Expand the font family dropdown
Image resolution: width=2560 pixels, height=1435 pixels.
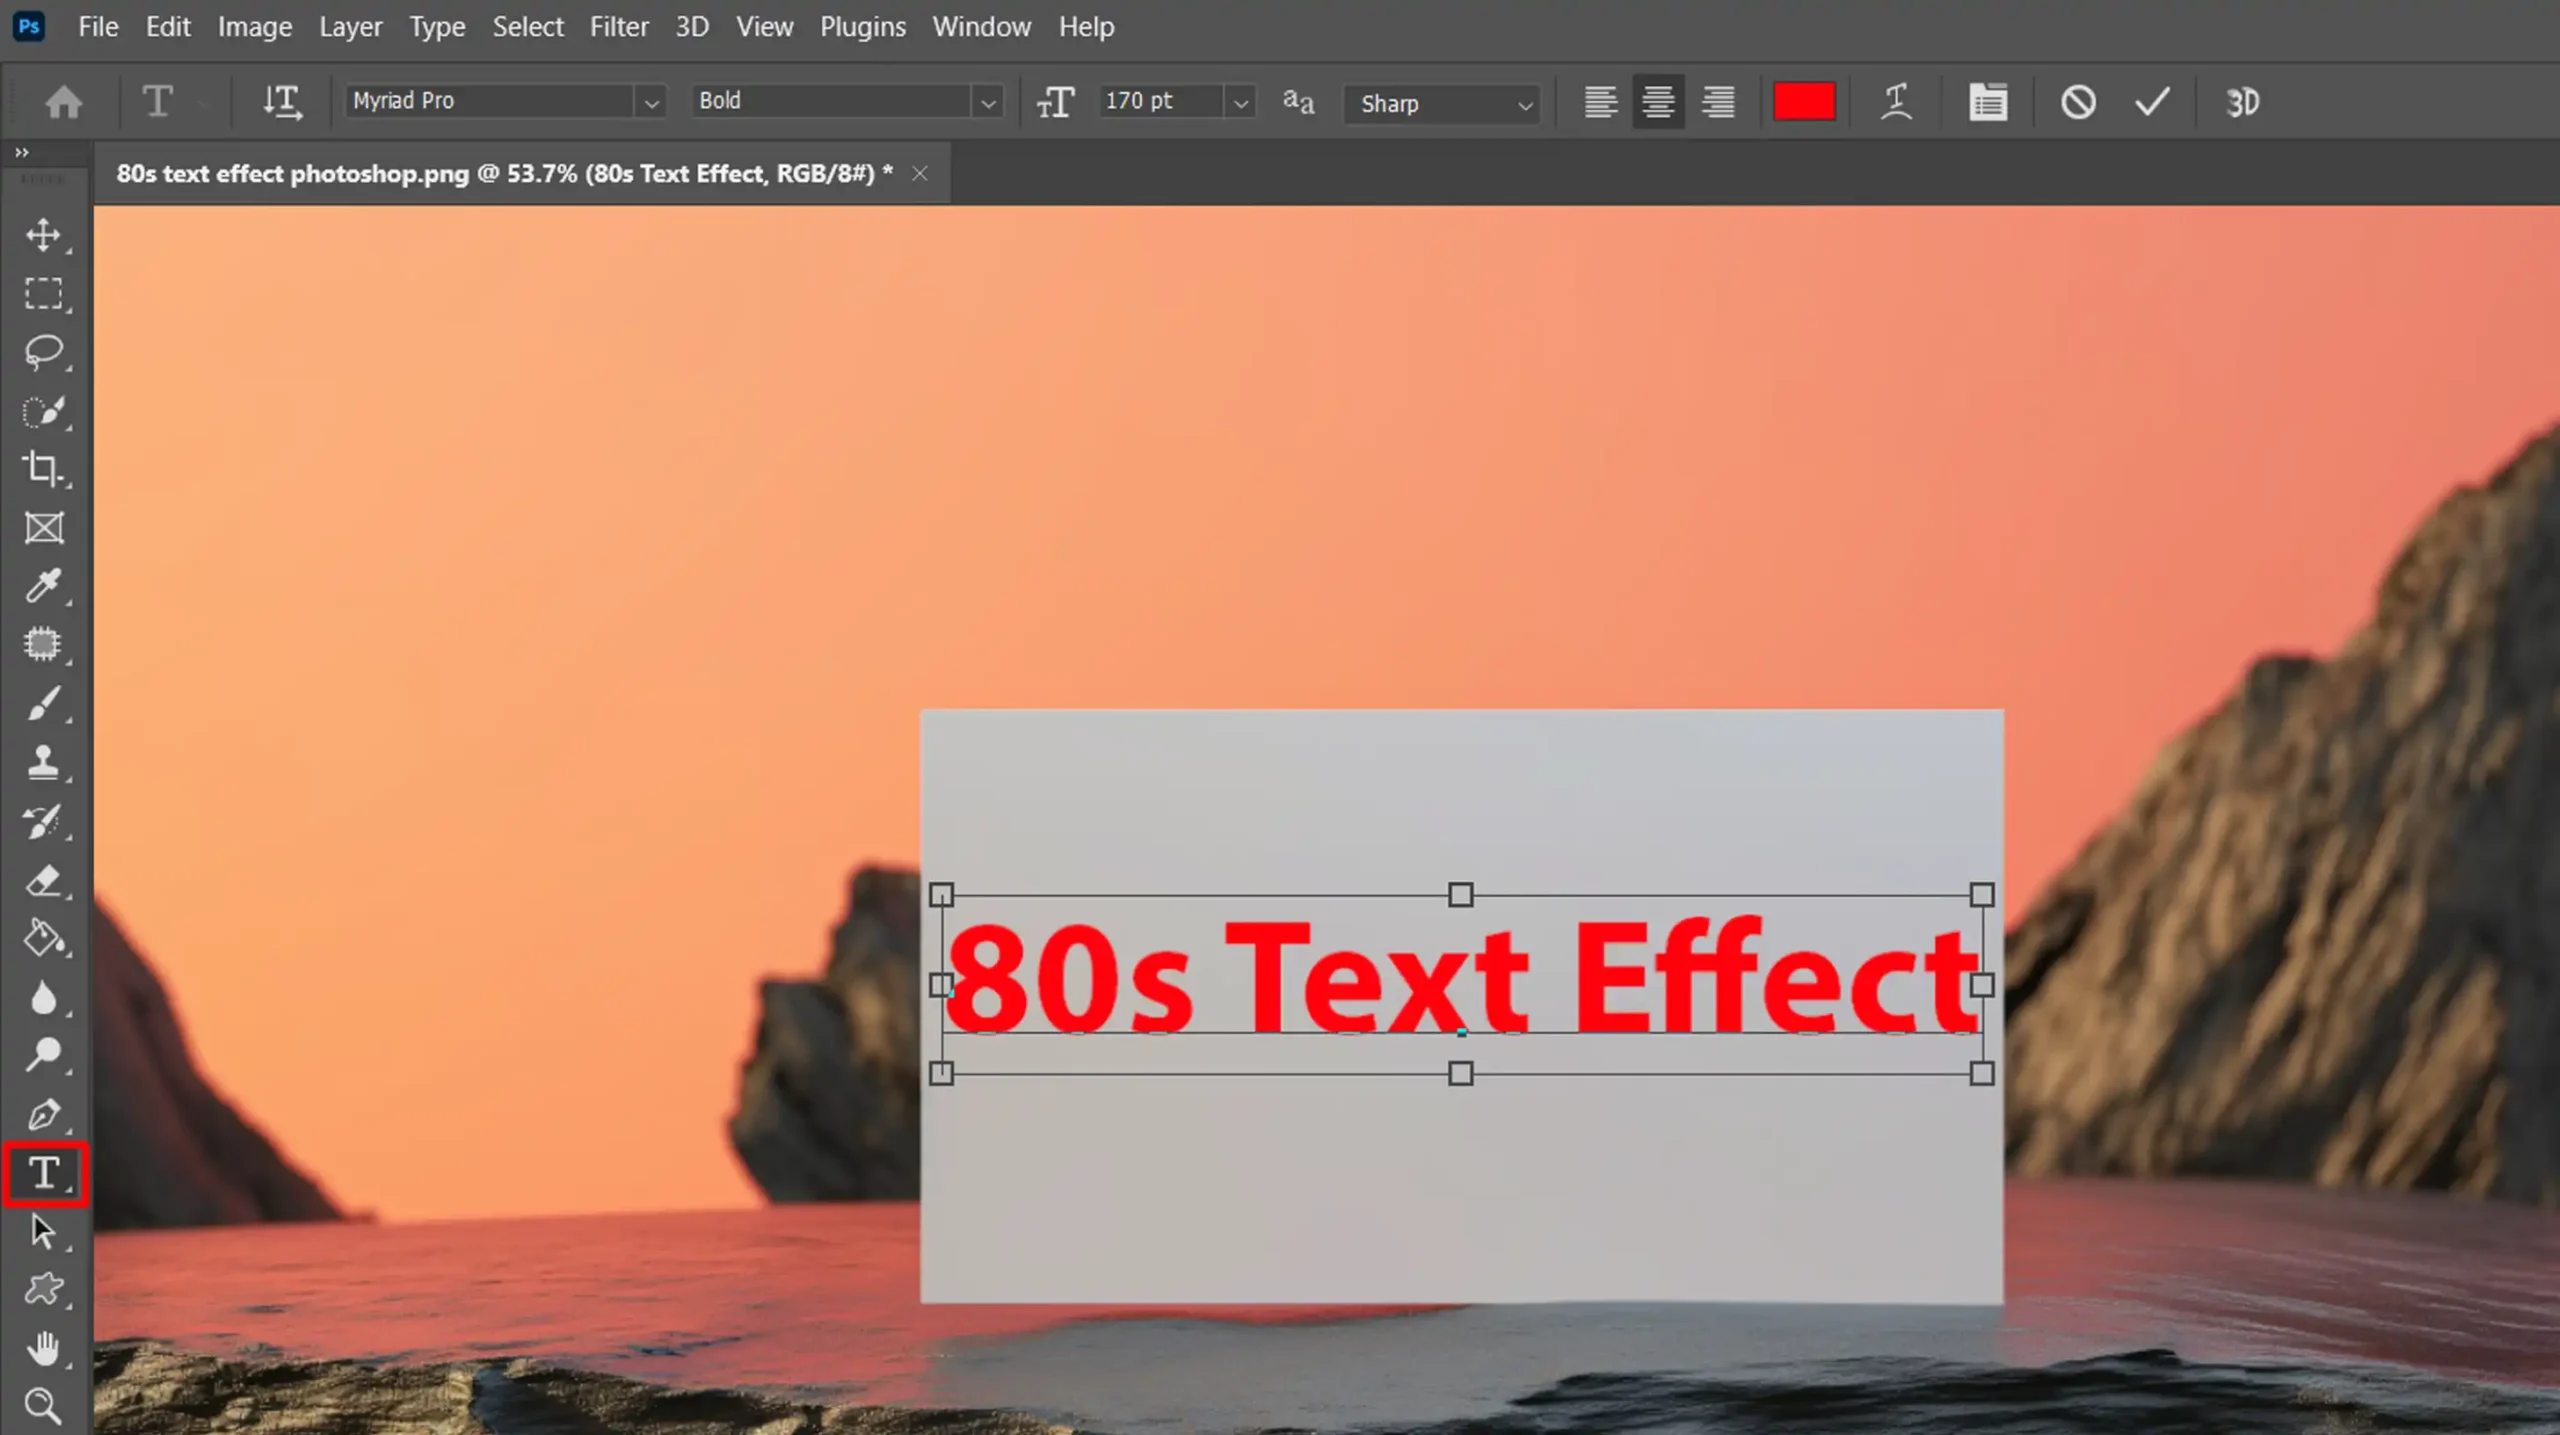click(652, 100)
